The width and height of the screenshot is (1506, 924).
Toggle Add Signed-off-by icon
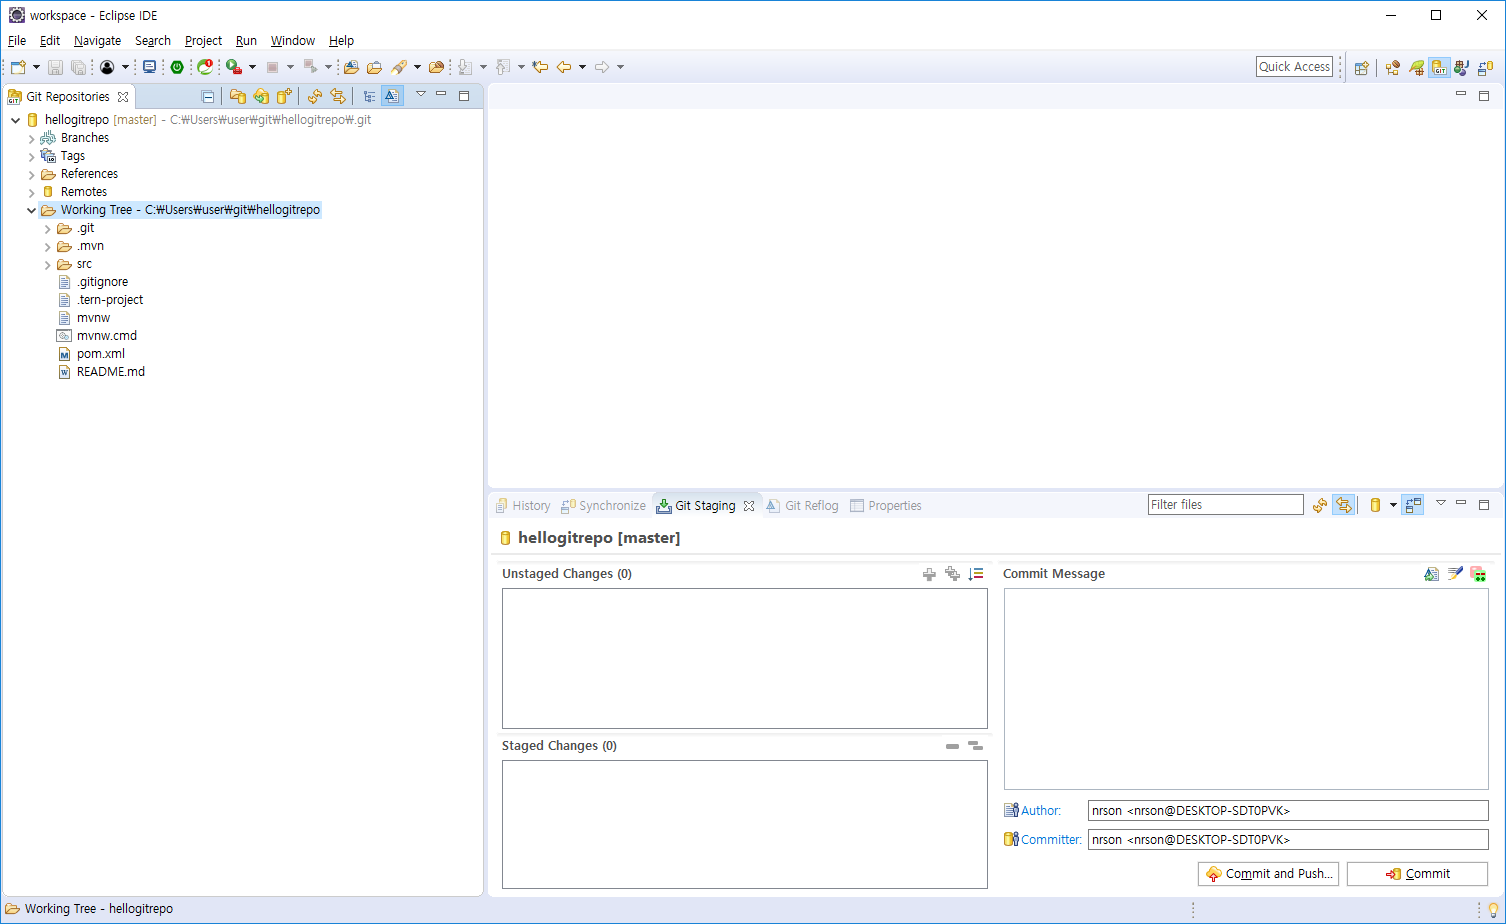tap(1455, 574)
